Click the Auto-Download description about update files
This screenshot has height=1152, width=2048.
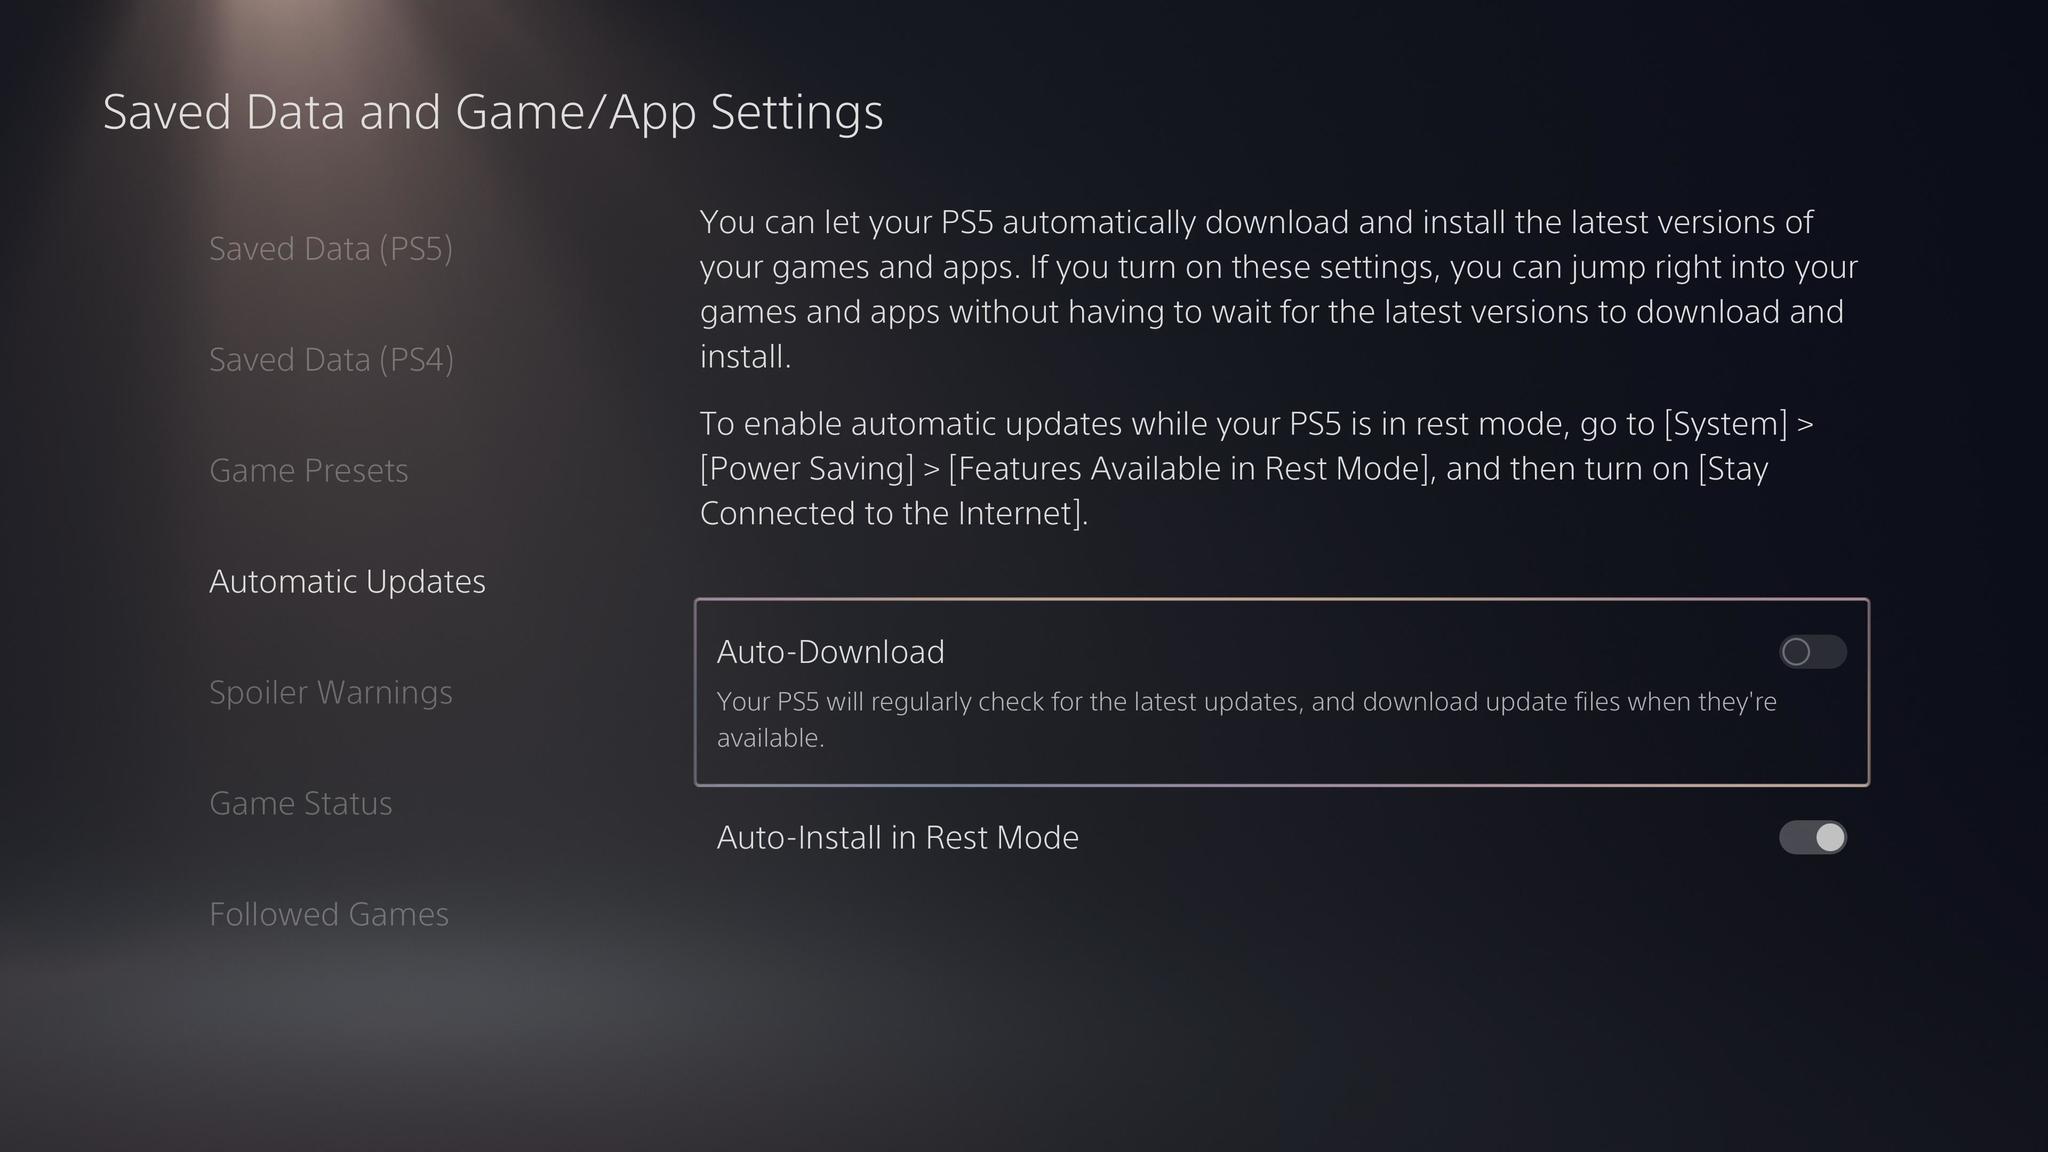[1247, 719]
